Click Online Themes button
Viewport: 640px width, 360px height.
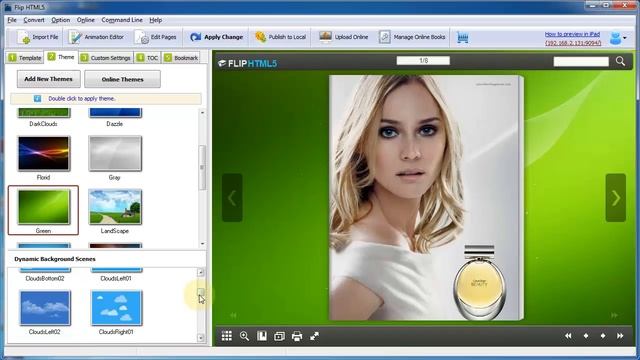click(122, 79)
